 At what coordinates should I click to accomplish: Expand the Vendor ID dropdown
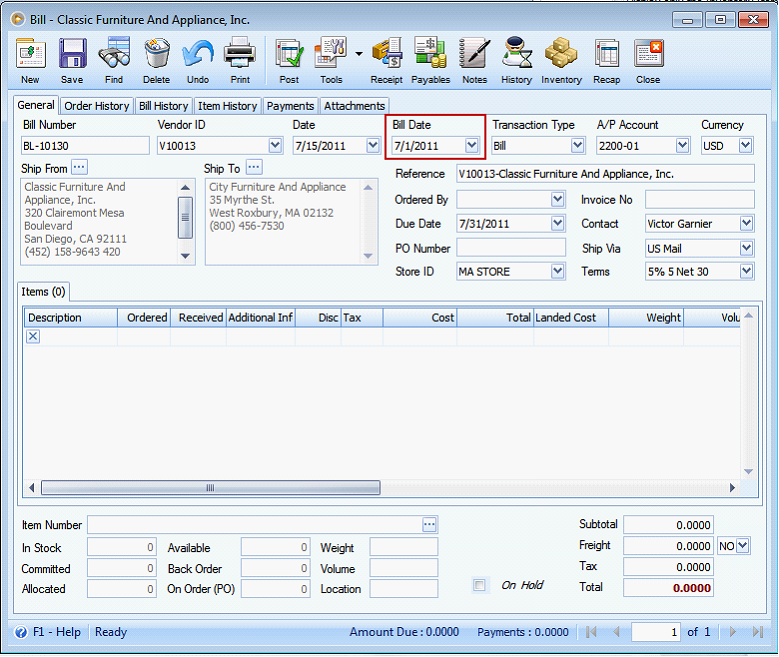275,146
